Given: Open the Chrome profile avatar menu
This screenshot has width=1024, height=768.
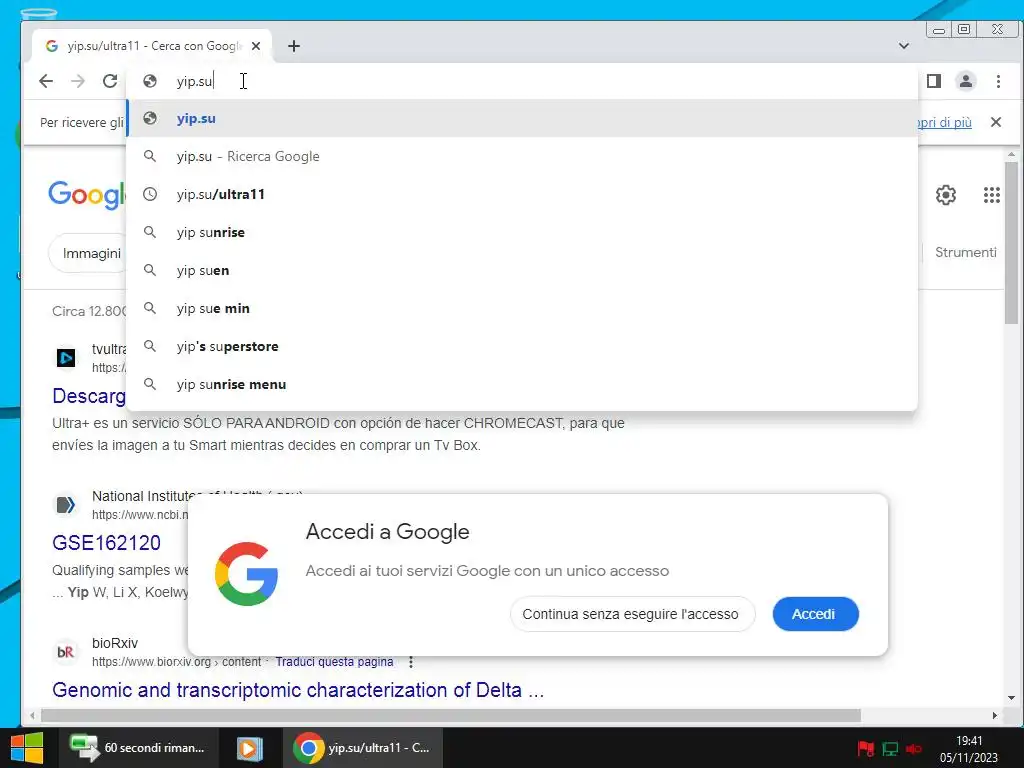Looking at the screenshot, I should 965,81.
